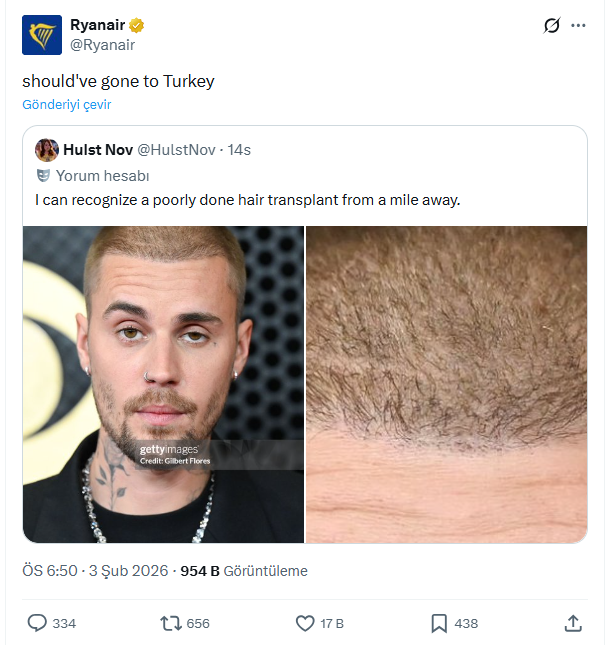The image size is (608, 645).
Task: Open the 954 B Görüntüleme view count
Action: (243, 571)
